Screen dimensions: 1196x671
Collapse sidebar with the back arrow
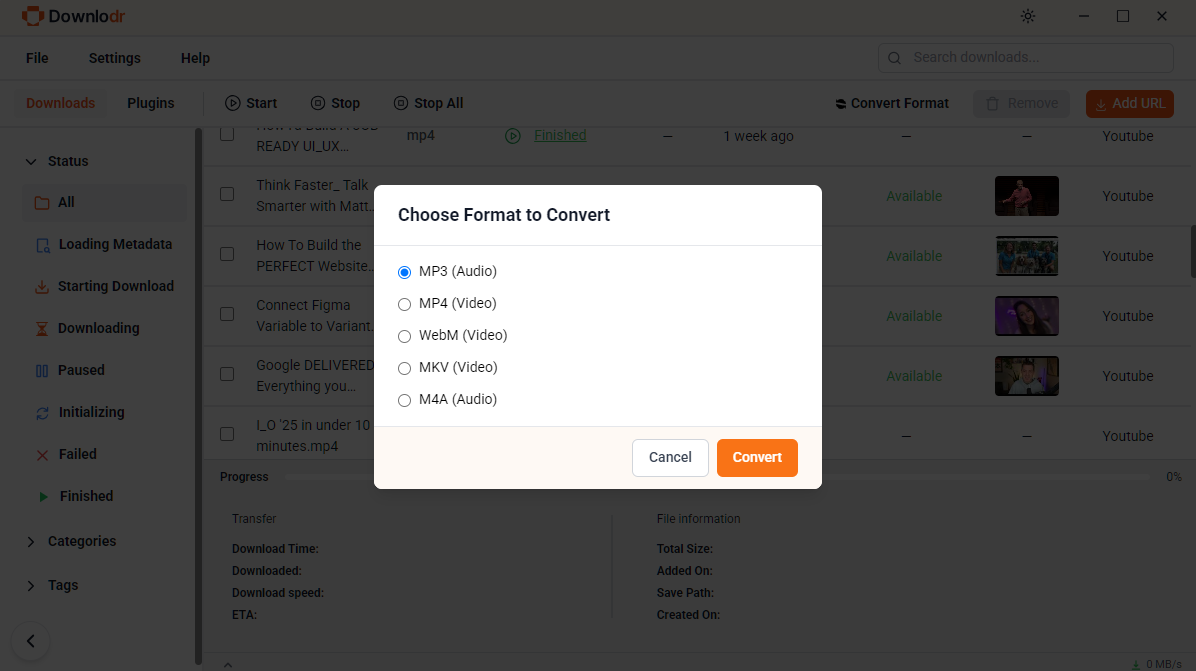point(31,641)
